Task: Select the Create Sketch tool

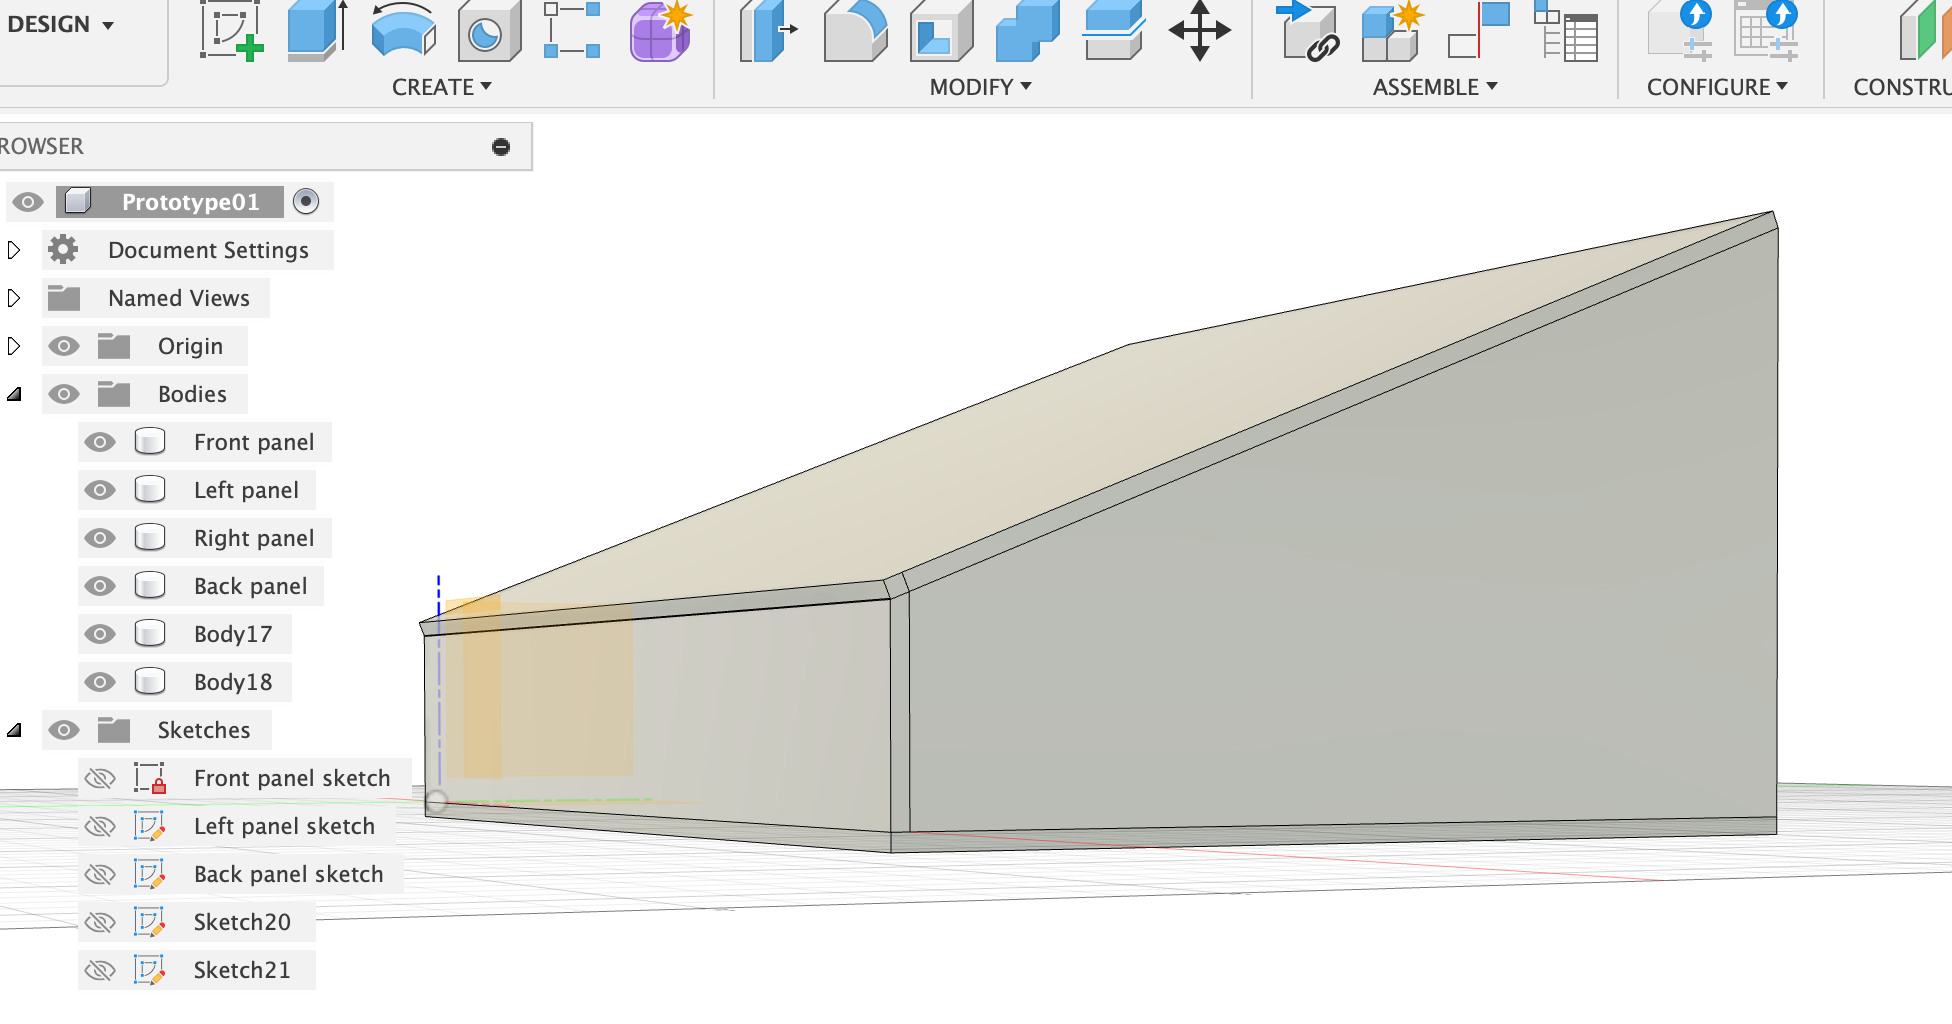Action: 232,32
